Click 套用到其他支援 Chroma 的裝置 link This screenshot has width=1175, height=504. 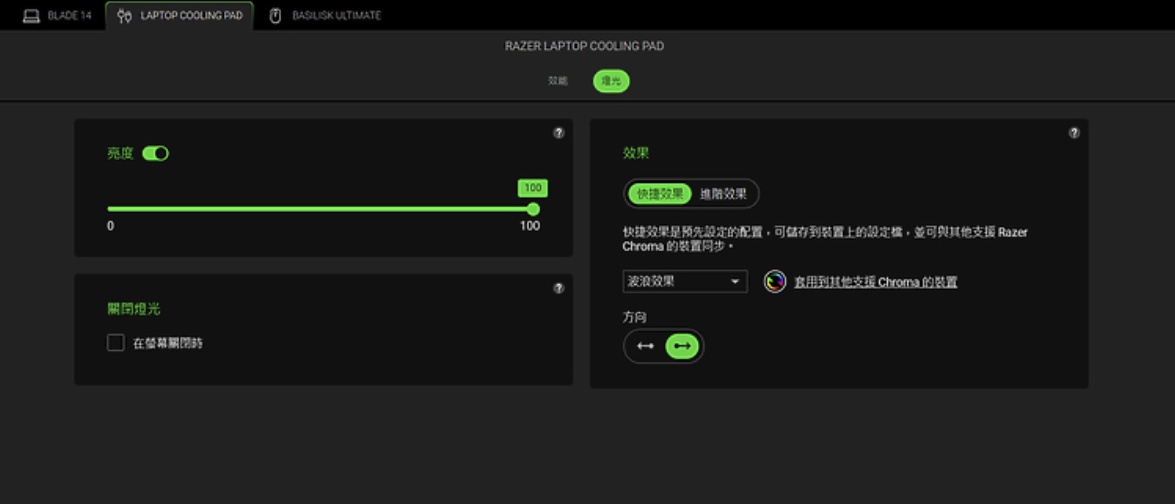coord(875,282)
